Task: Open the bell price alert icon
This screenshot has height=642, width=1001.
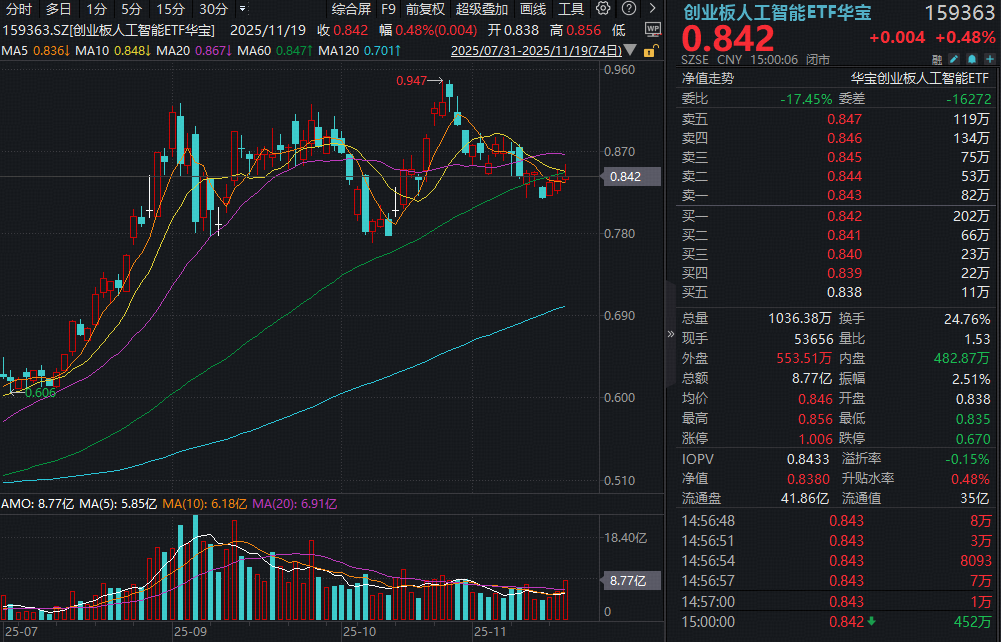Action: (x=970, y=59)
